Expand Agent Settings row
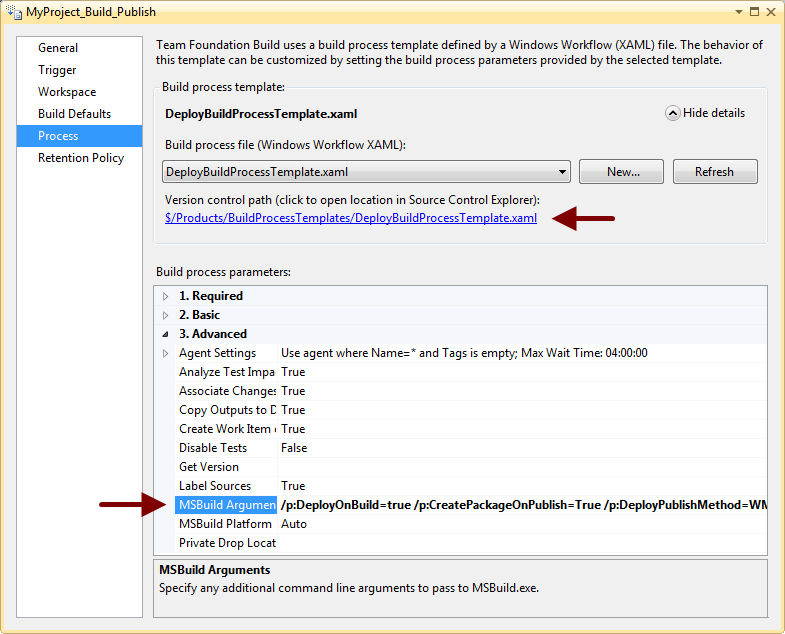This screenshot has height=634, width=785. pyautogui.click(x=165, y=354)
